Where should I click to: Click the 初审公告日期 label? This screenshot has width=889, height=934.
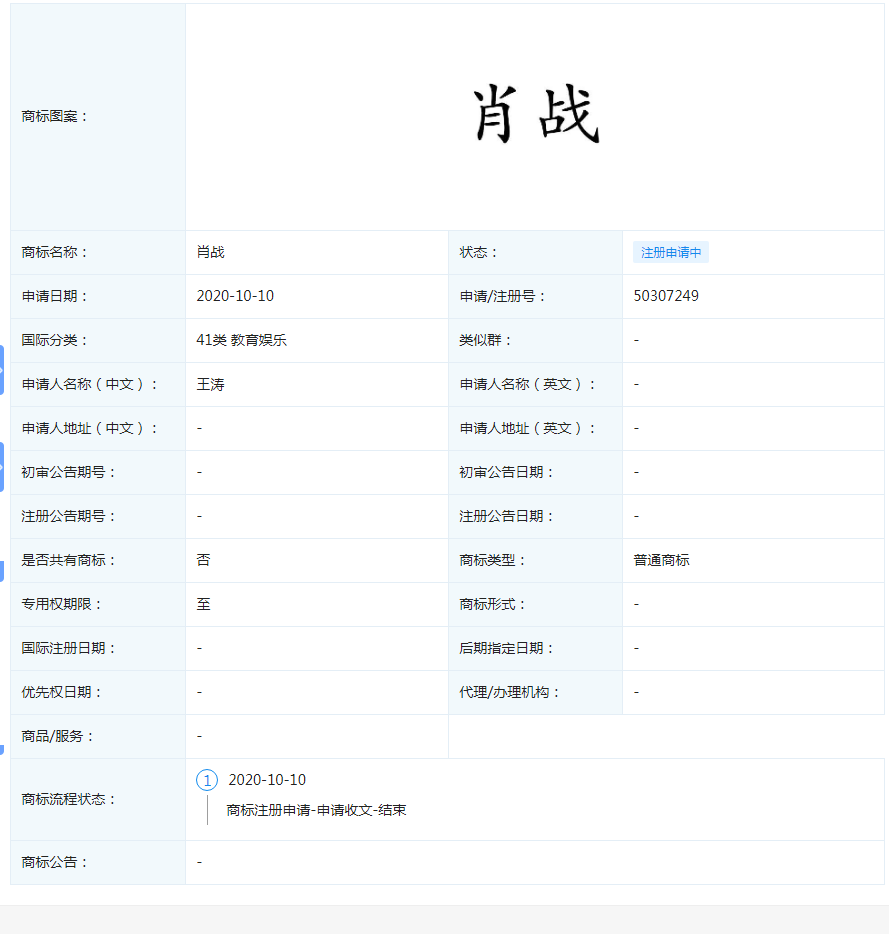tap(506, 472)
